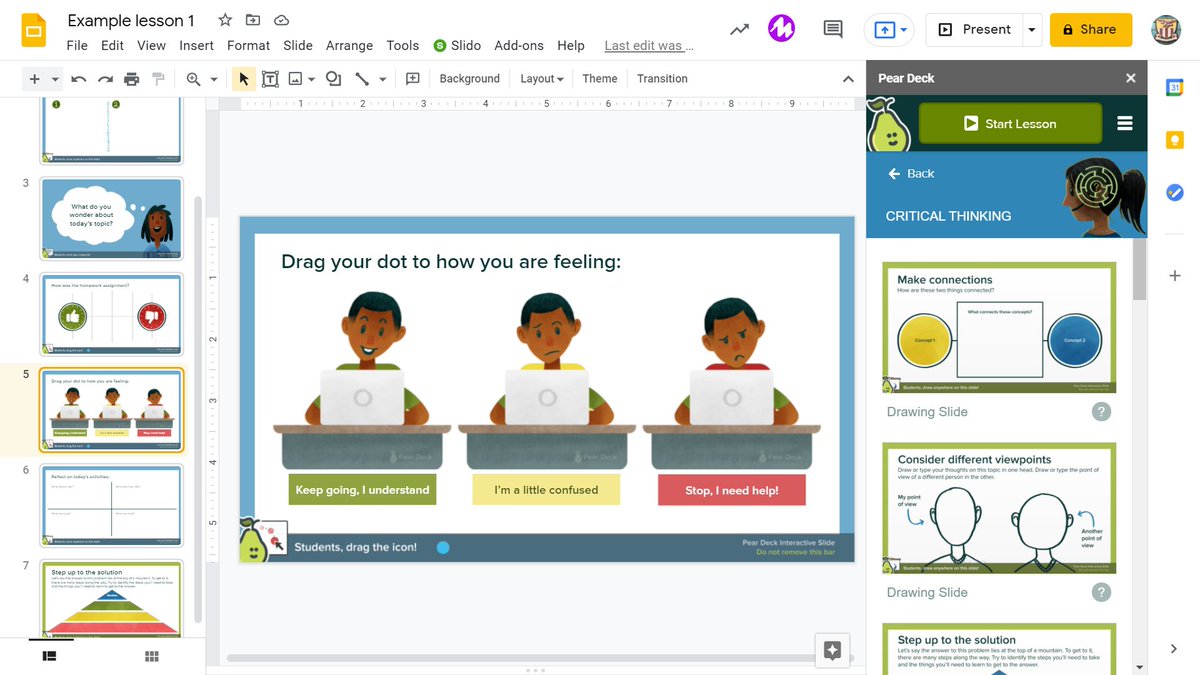
Task: Open Google Tasks in side panel
Action: point(1175,192)
